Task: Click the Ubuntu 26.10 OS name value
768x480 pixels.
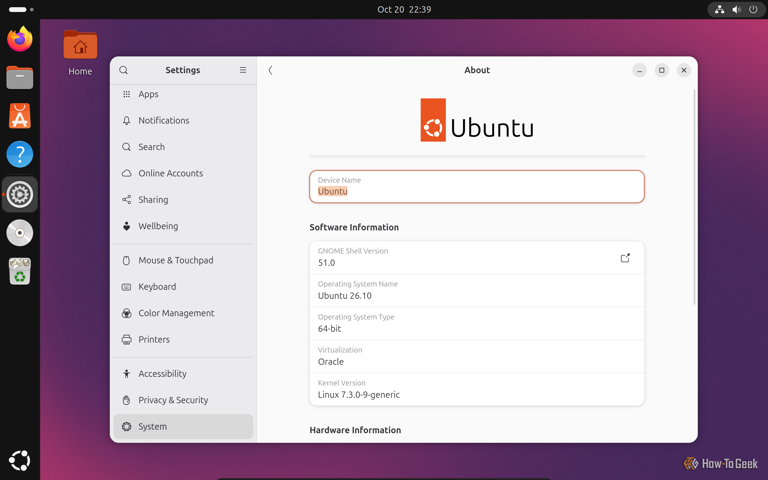Action: tap(345, 296)
